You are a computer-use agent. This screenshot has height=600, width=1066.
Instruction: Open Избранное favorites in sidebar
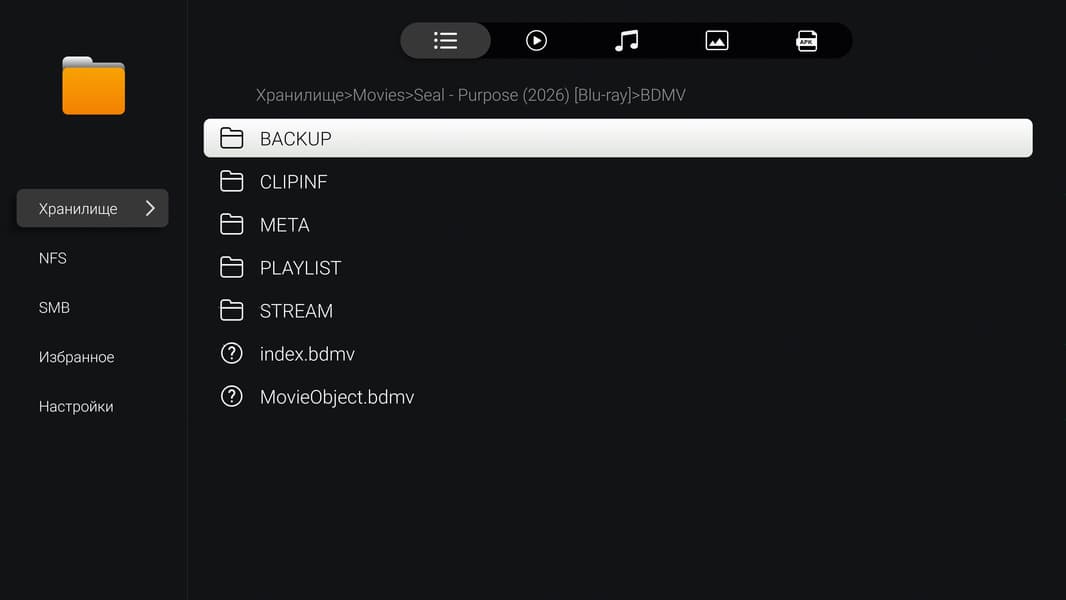pos(76,357)
